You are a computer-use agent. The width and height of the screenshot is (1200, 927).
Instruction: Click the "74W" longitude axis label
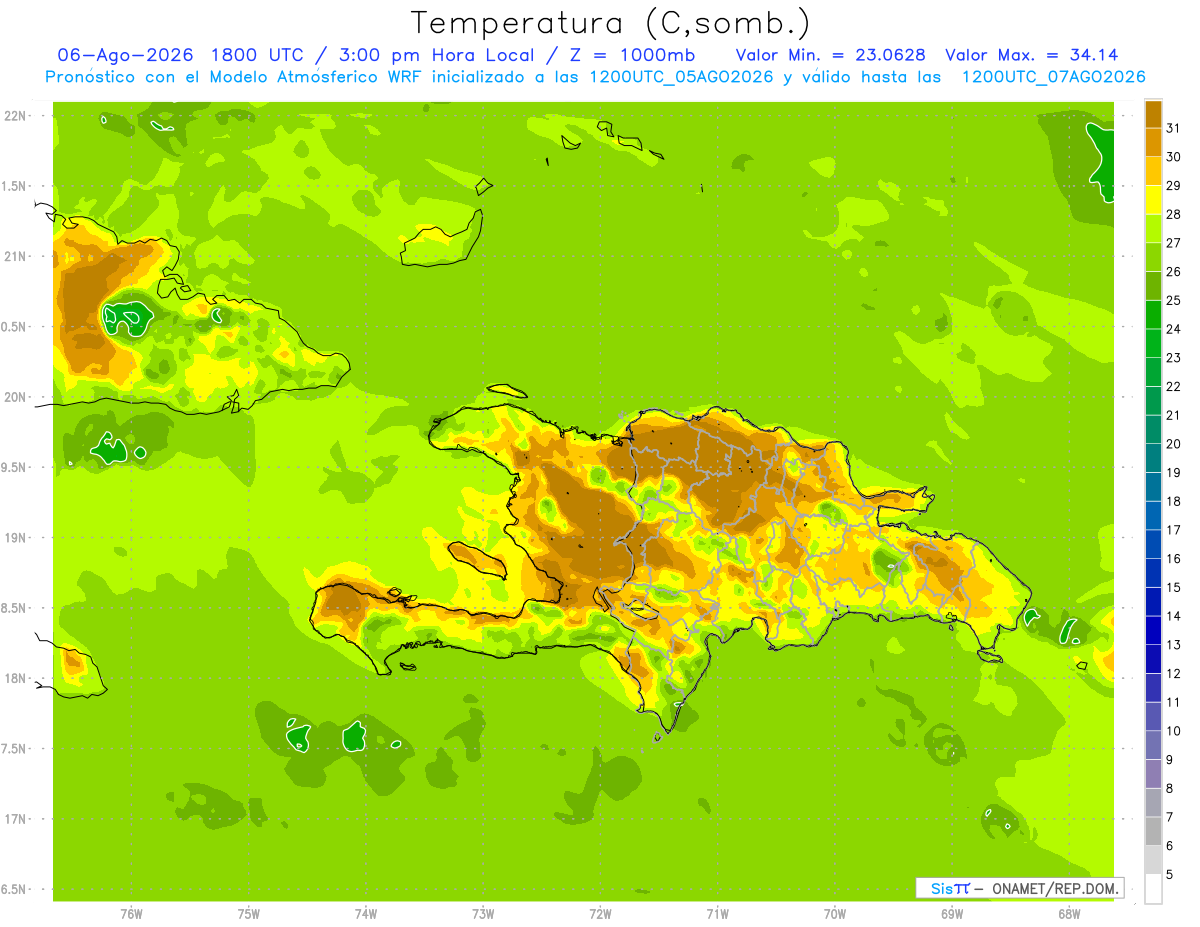tap(365, 914)
